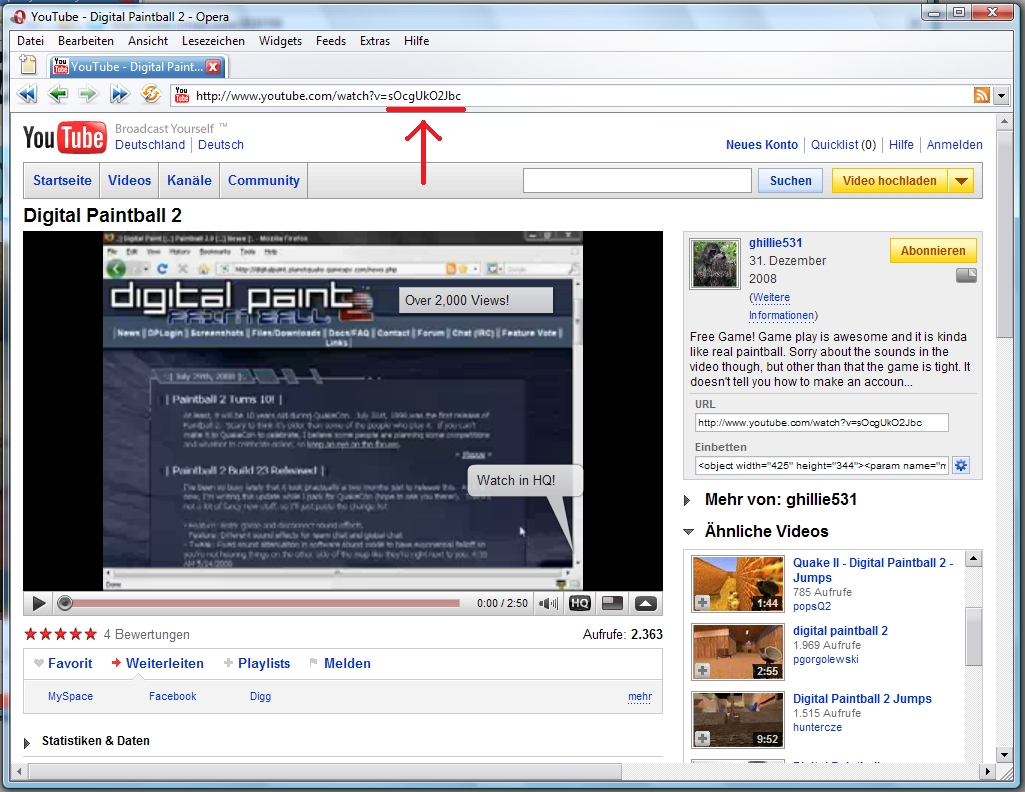Click Opera's new tab page icon
Screen dimensions: 1025x792
click(28, 66)
